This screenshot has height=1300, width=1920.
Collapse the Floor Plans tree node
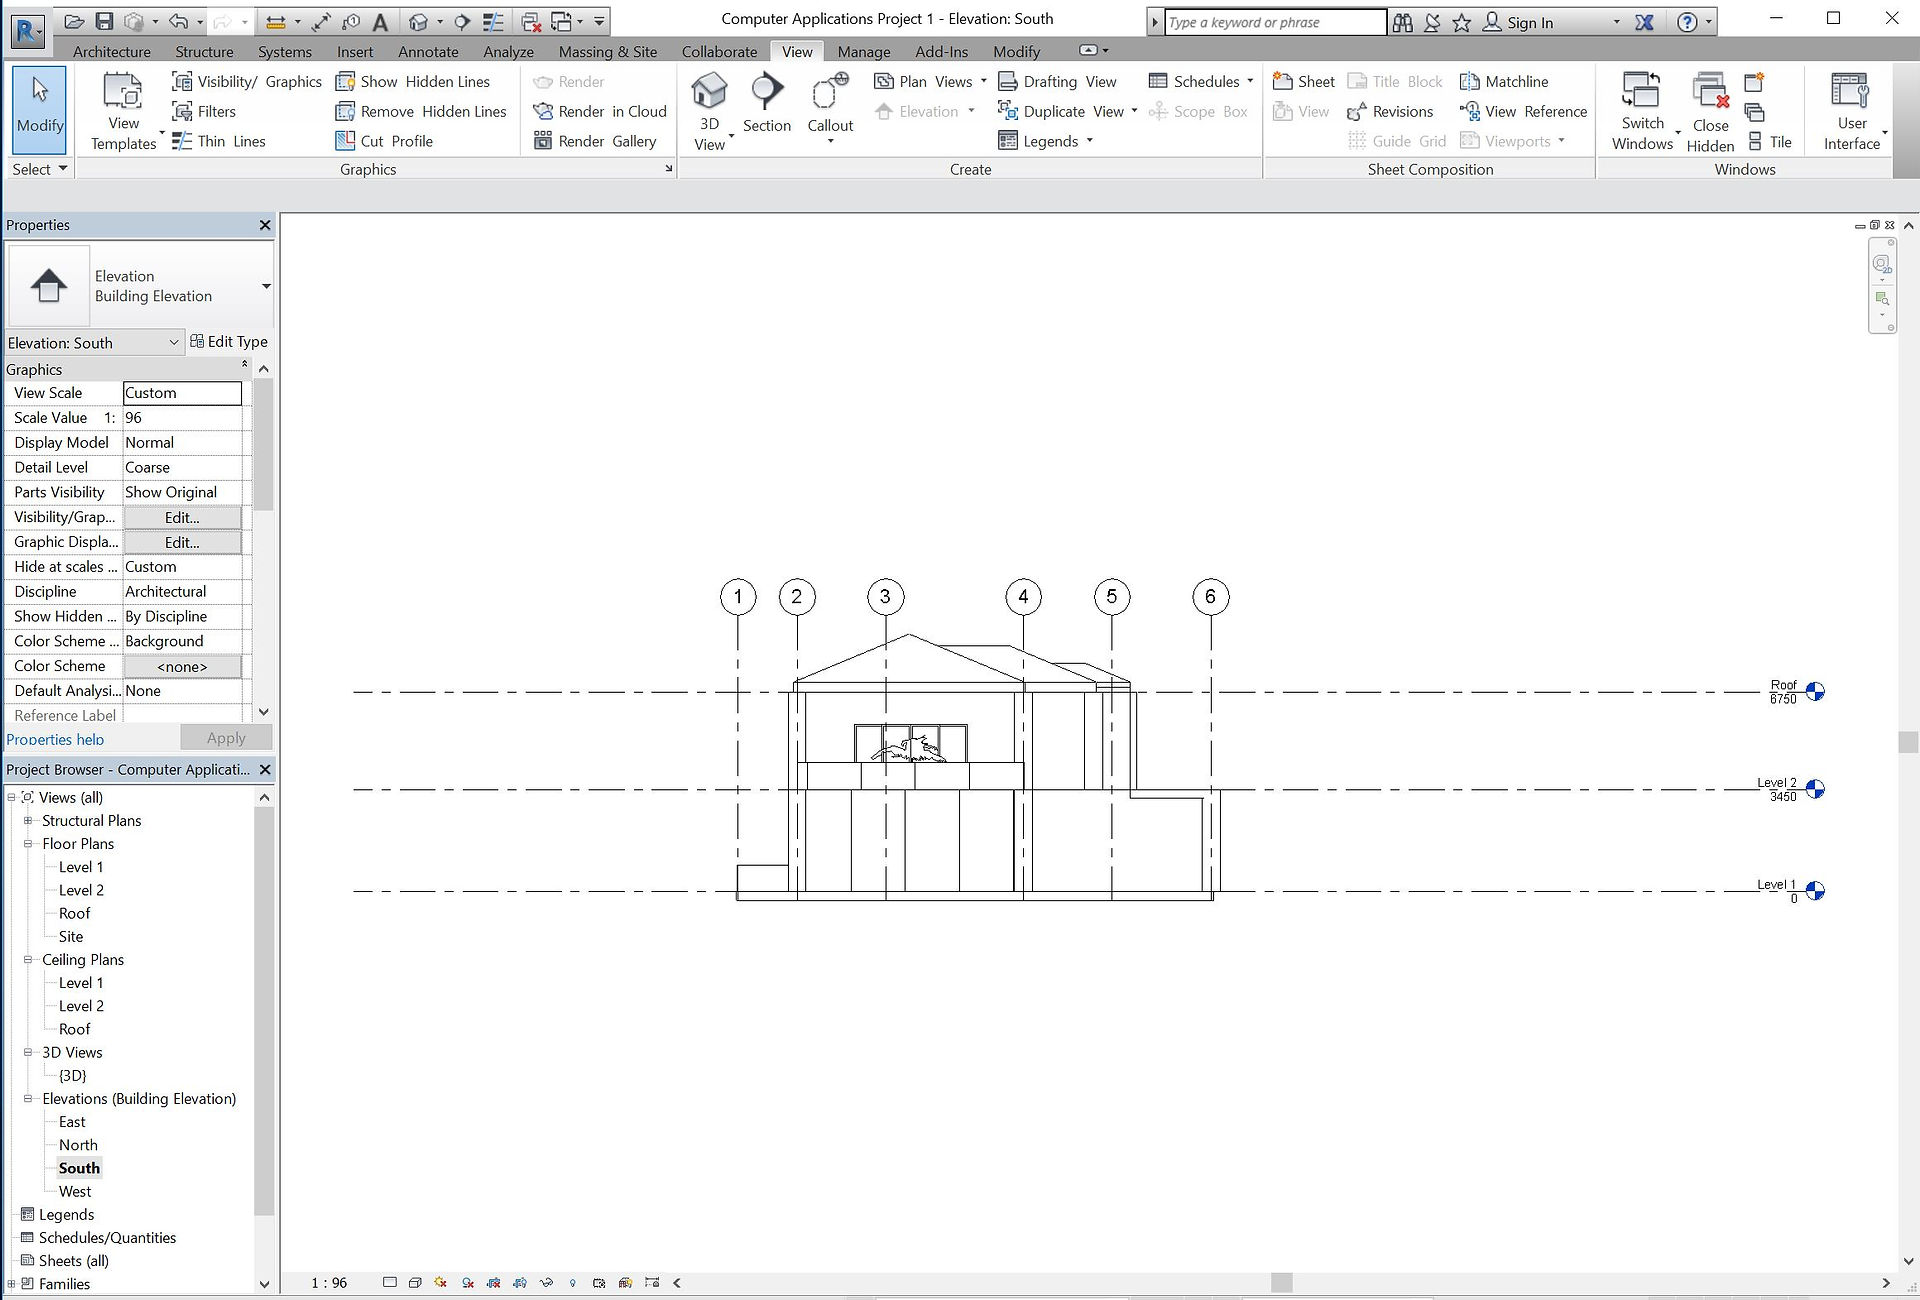point(28,844)
